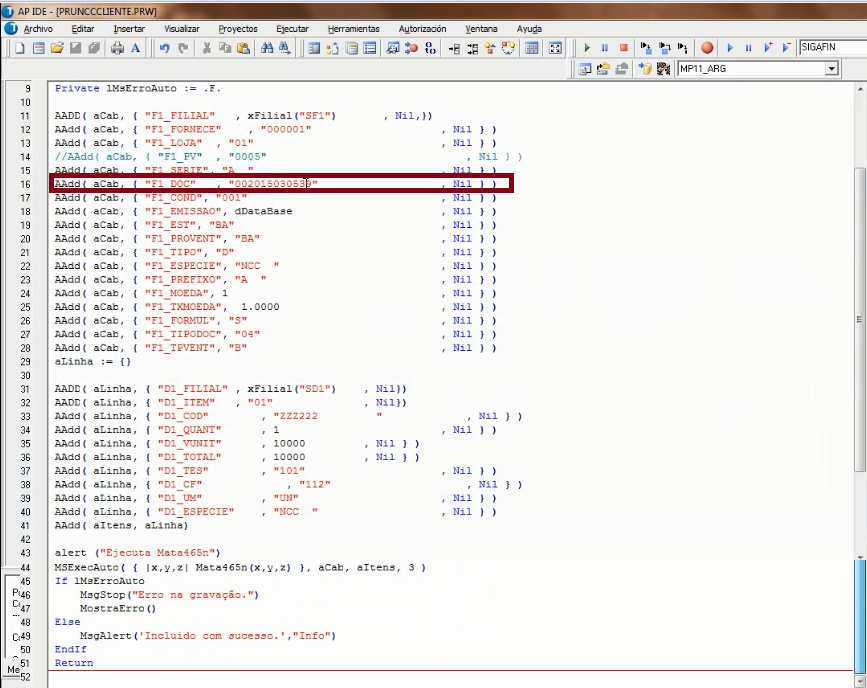Click the editor scrollbar up arrow
Screen dimensions: 867x688
pos(860,89)
